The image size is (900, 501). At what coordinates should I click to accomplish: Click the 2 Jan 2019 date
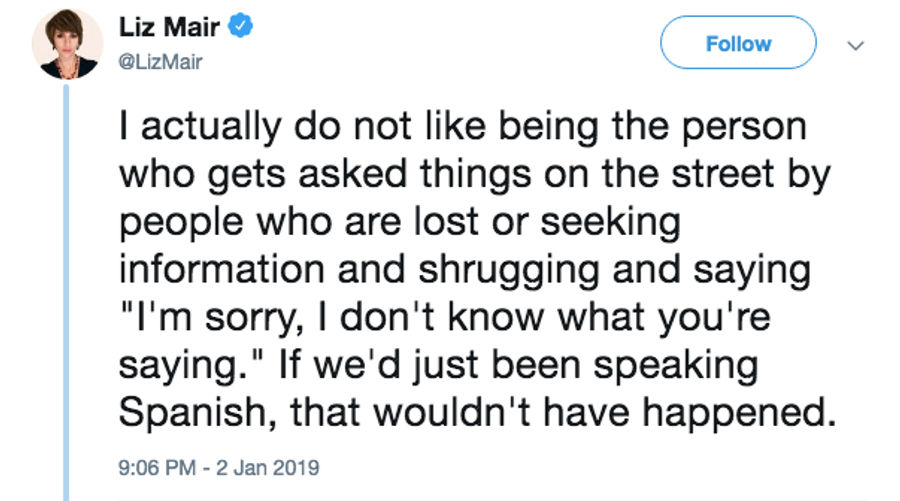(x=267, y=467)
